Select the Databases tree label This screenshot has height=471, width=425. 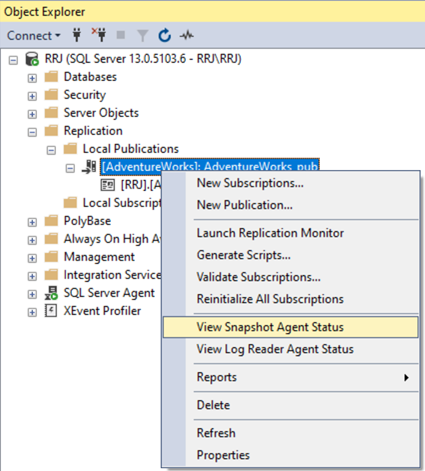click(90, 77)
